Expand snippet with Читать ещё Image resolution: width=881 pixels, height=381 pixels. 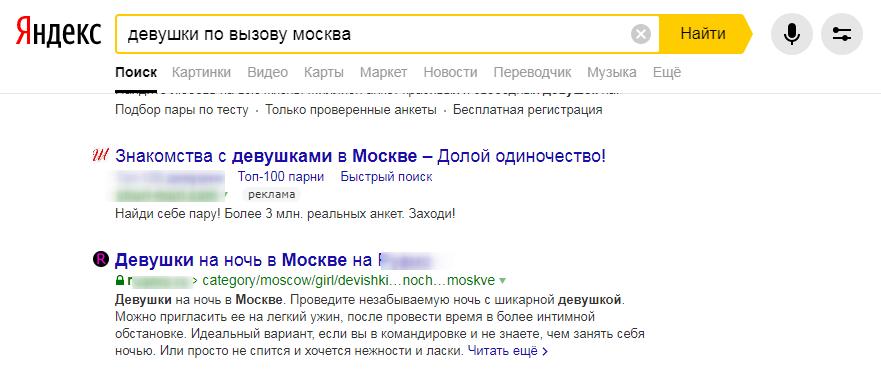[508, 352]
